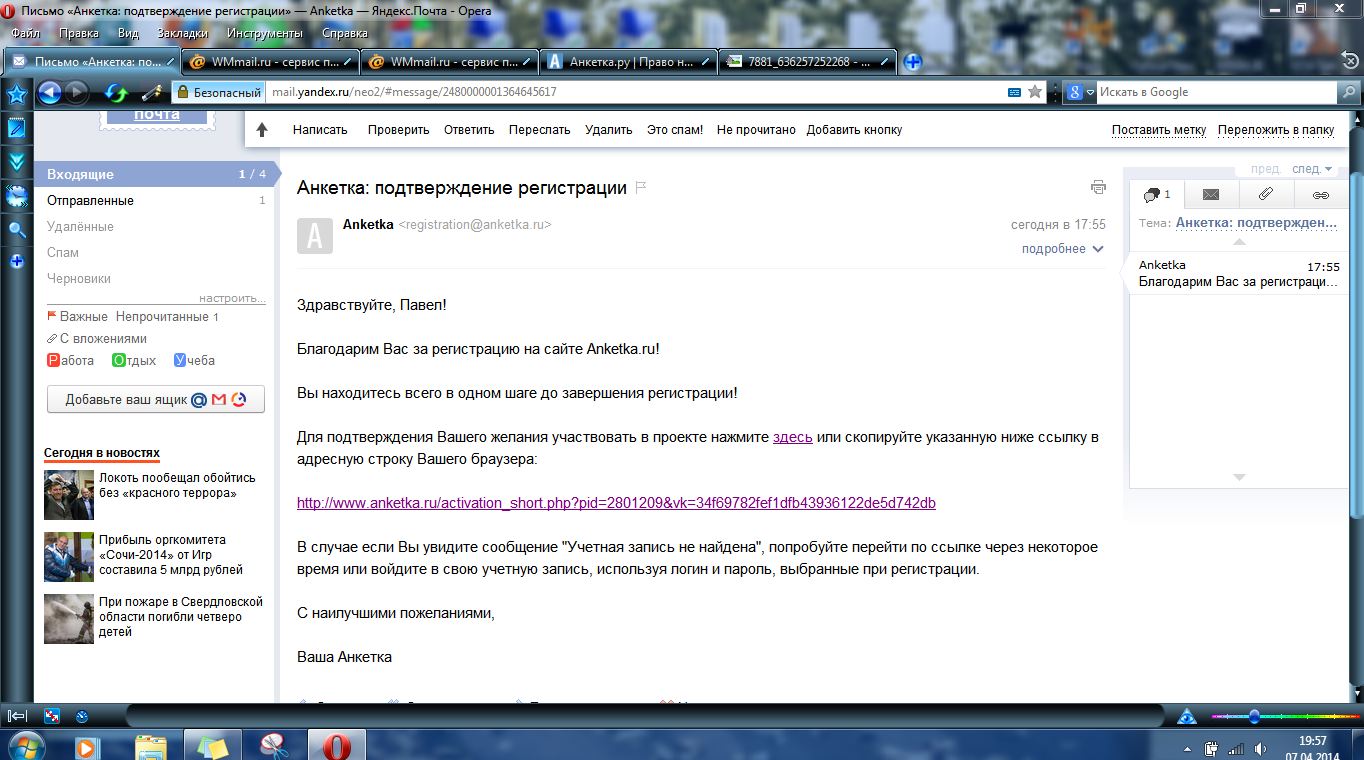Click the upward arrow icon left of Написать
This screenshot has width=1364, height=760.
262,130
